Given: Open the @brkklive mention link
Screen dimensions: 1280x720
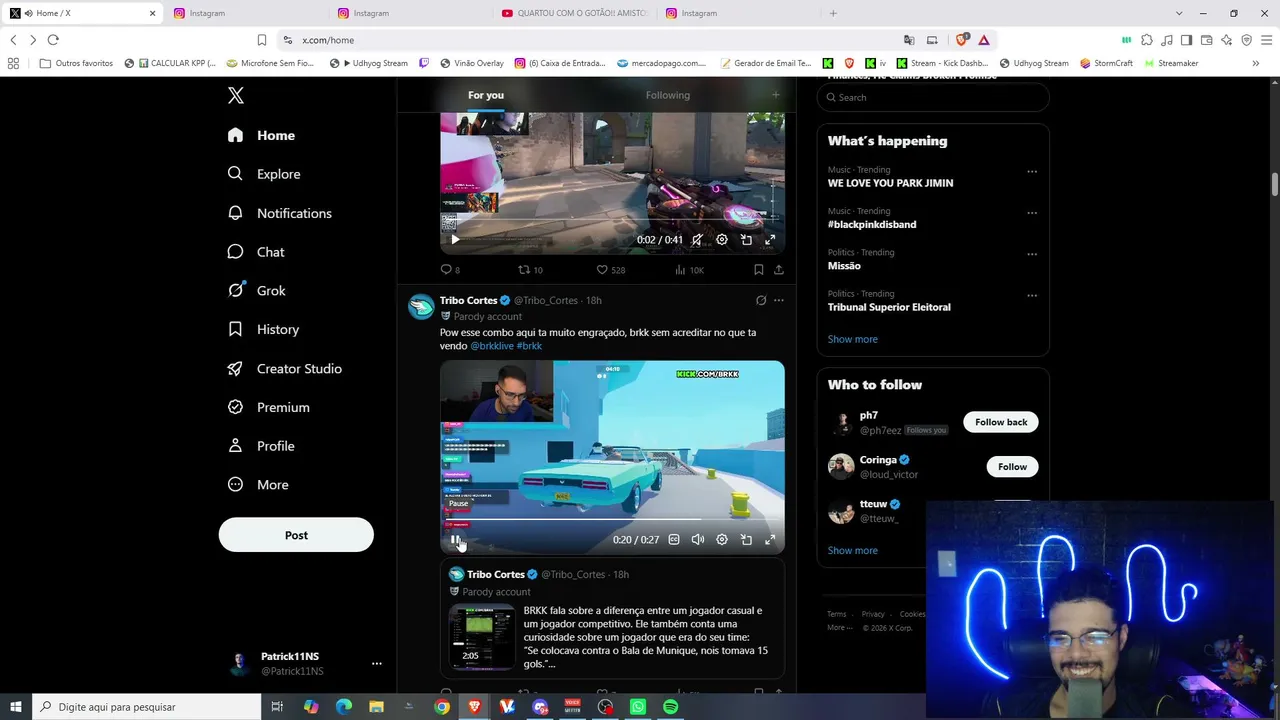Looking at the screenshot, I should coord(492,346).
